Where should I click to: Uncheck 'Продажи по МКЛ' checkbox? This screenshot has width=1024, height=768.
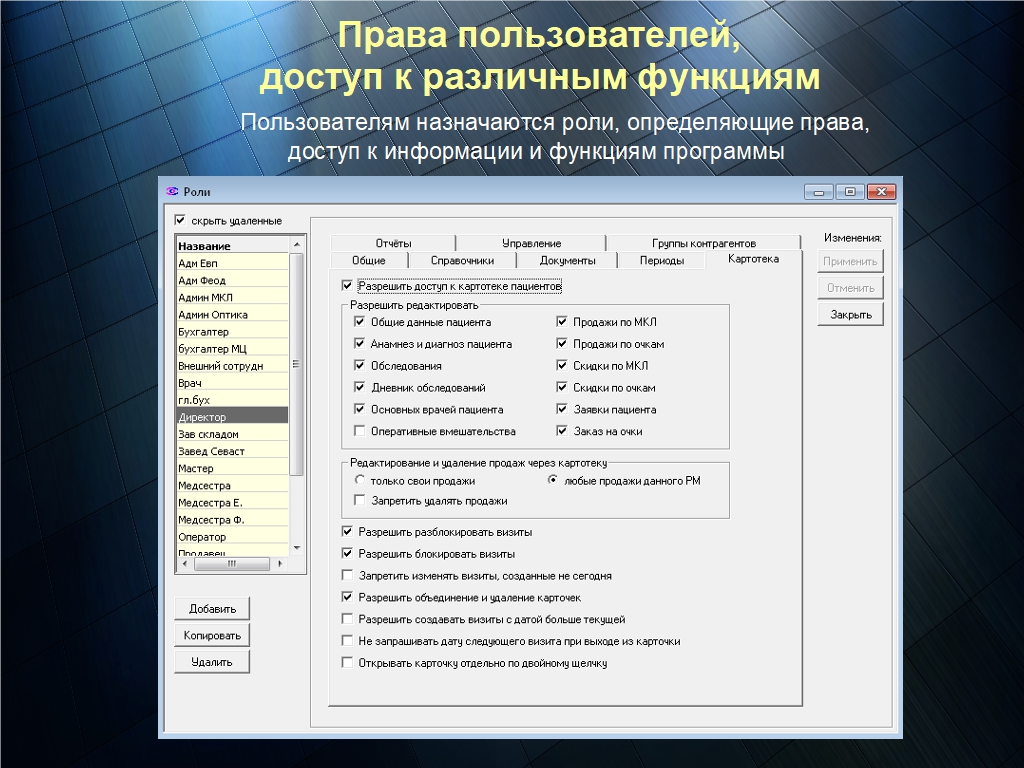[562, 323]
